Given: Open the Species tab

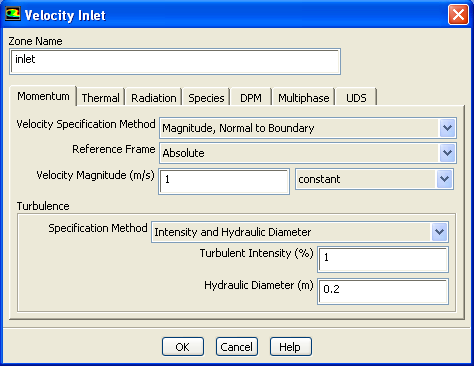Looking at the screenshot, I should click(206, 98).
